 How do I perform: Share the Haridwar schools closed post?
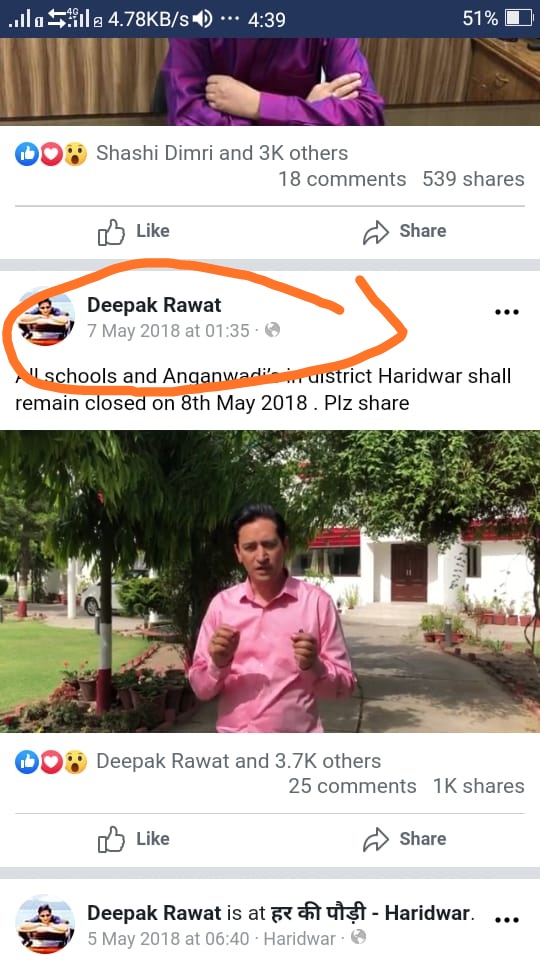pos(404,839)
